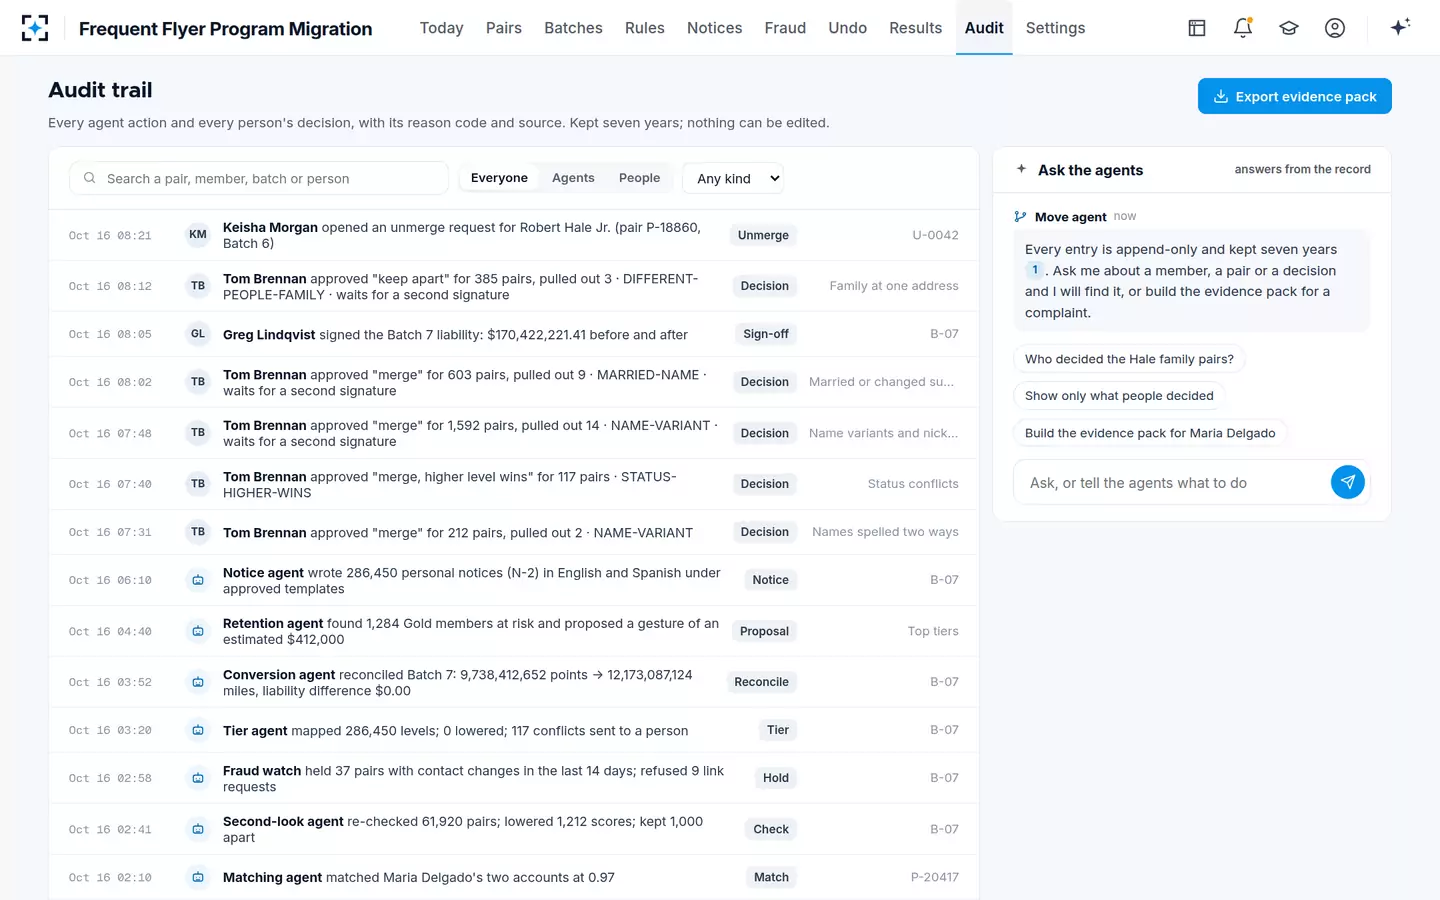Click the Second-look agent row's bot icon
The width and height of the screenshot is (1440, 900).
pyautogui.click(x=198, y=829)
